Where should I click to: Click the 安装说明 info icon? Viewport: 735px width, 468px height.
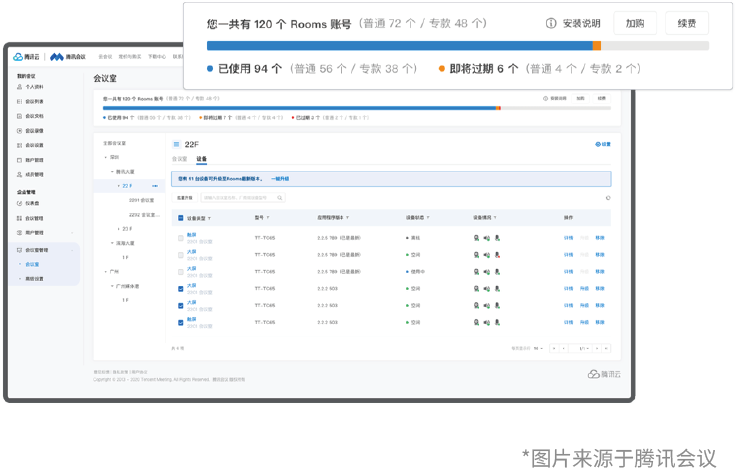pyautogui.click(x=551, y=23)
